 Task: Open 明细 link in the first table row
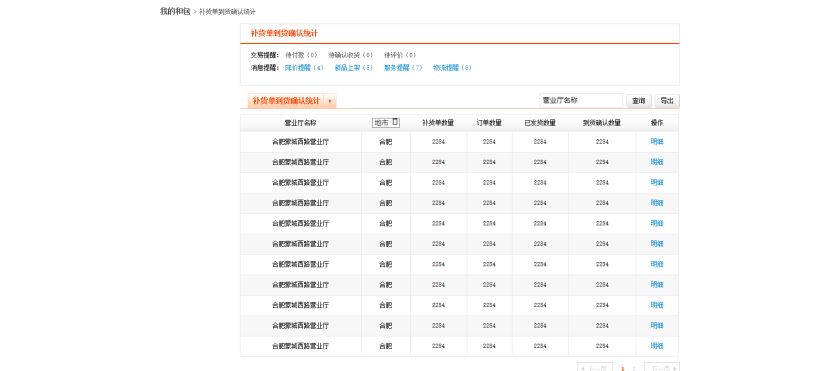pyautogui.click(x=657, y=142)
